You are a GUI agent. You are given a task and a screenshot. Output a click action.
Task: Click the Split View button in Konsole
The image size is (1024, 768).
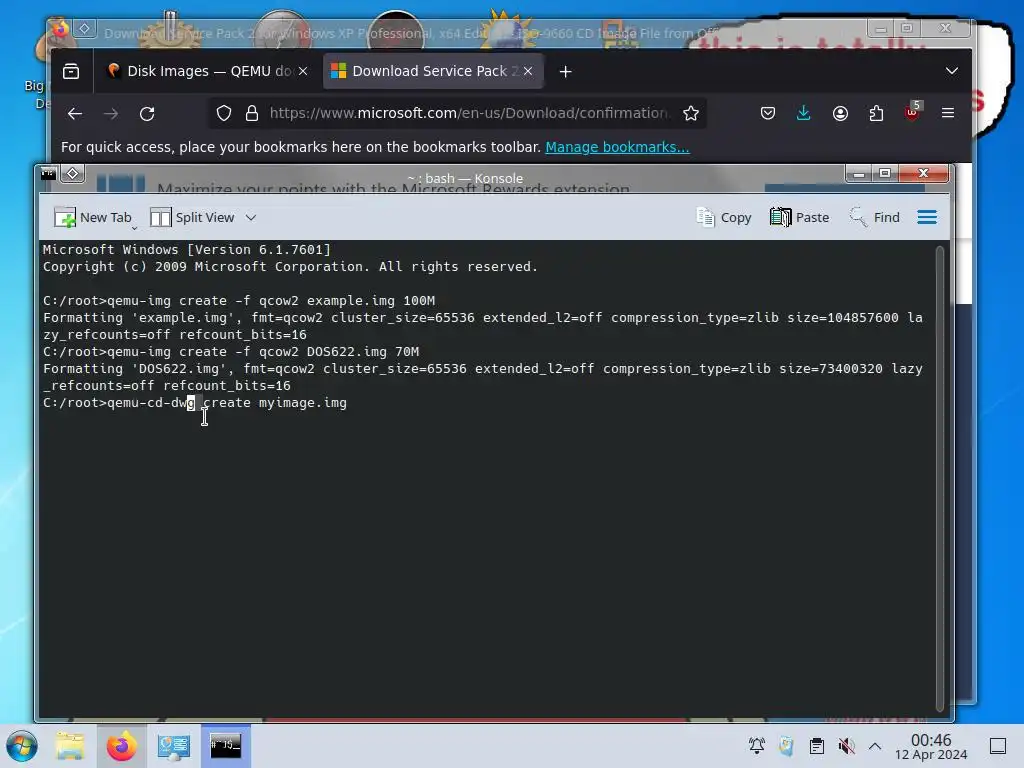tap(192, 217)
